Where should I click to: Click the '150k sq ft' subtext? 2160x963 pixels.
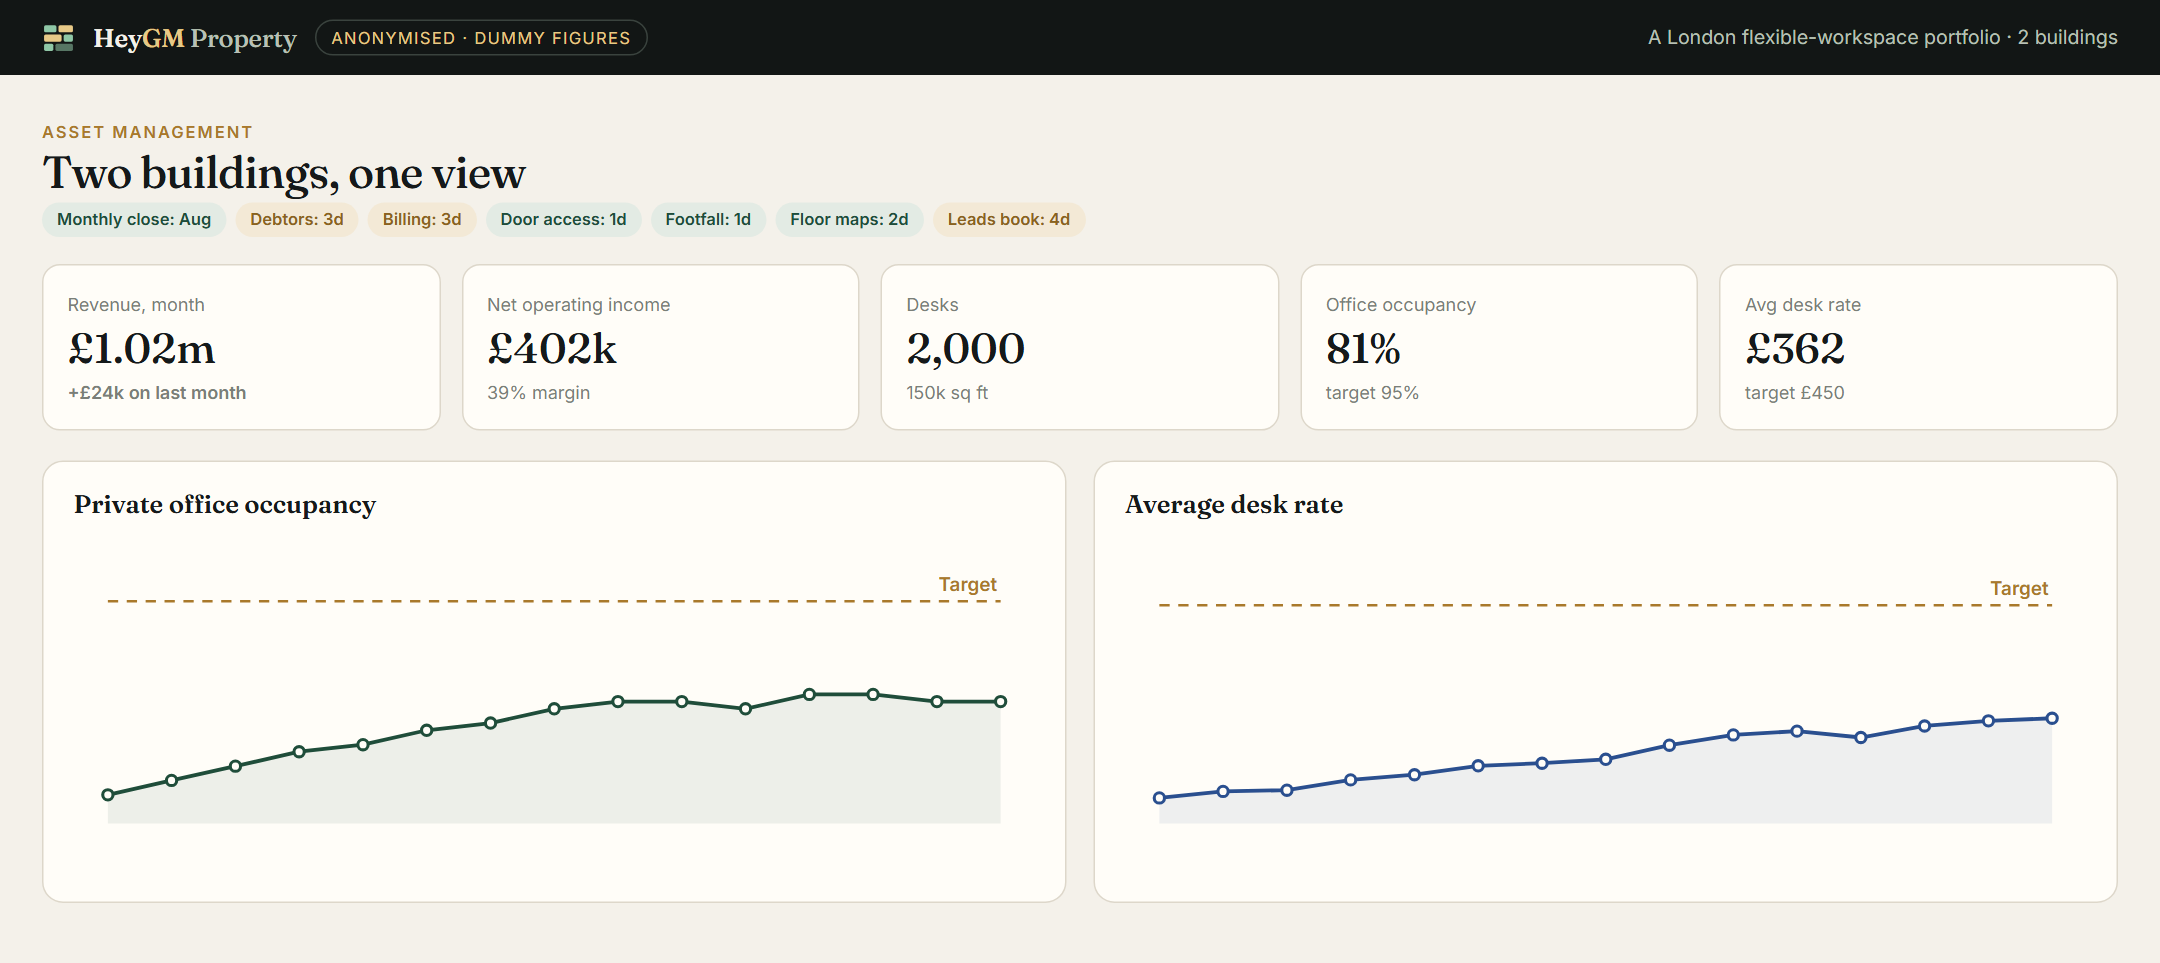pyautogui.click(x=947, y=393)
